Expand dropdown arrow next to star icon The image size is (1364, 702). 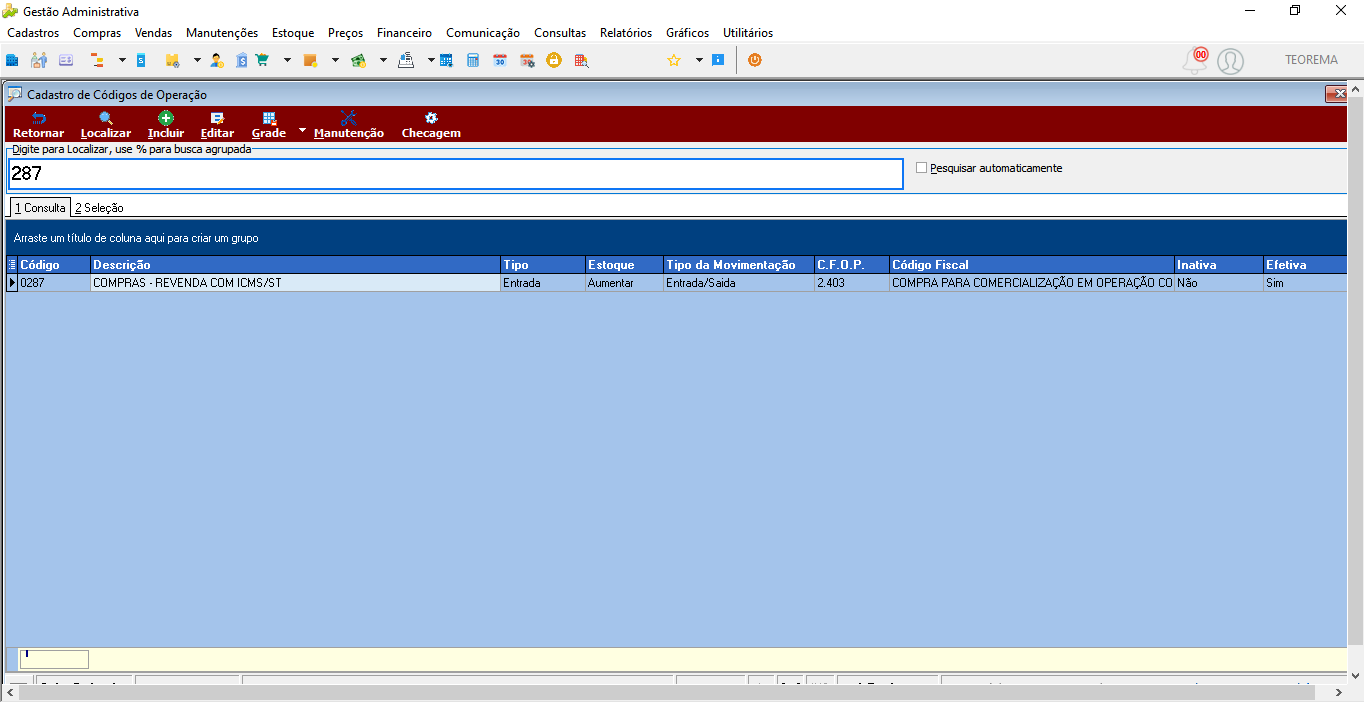[x=699, y=60]
